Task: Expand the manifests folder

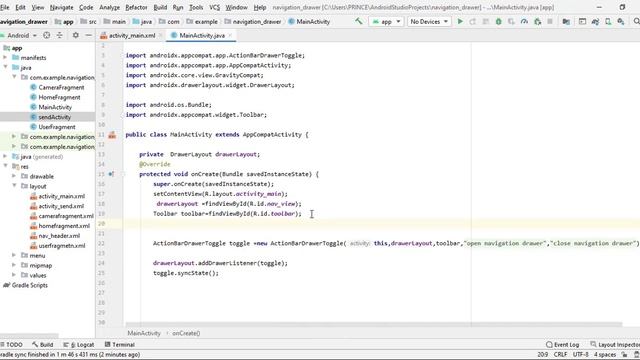Action: 5,58
